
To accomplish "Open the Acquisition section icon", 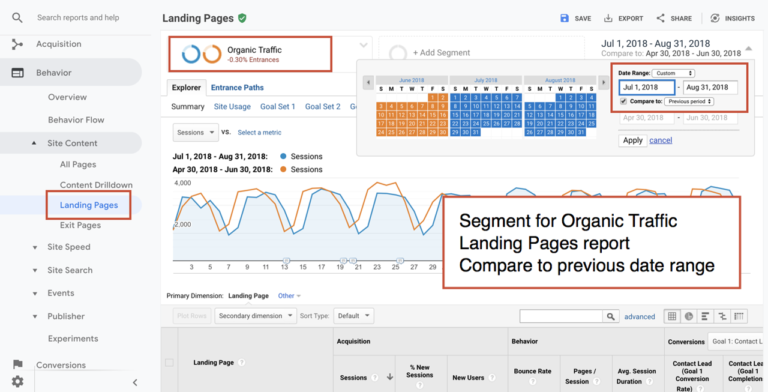I will [x=17, y=45].
